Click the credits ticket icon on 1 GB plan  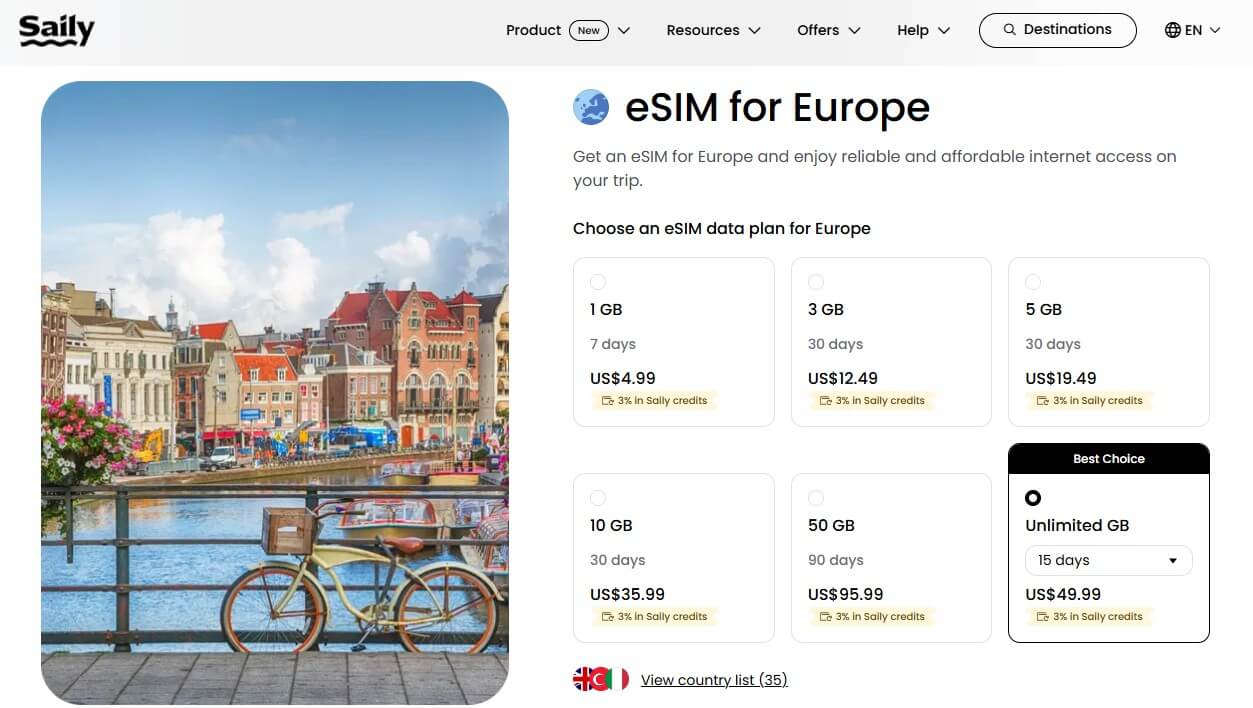point(608,400)
